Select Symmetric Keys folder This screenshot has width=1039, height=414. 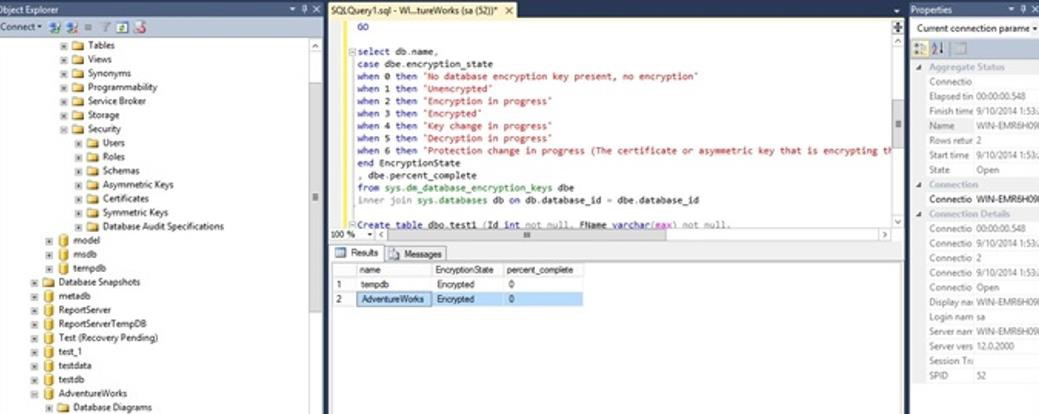[135, 213]
